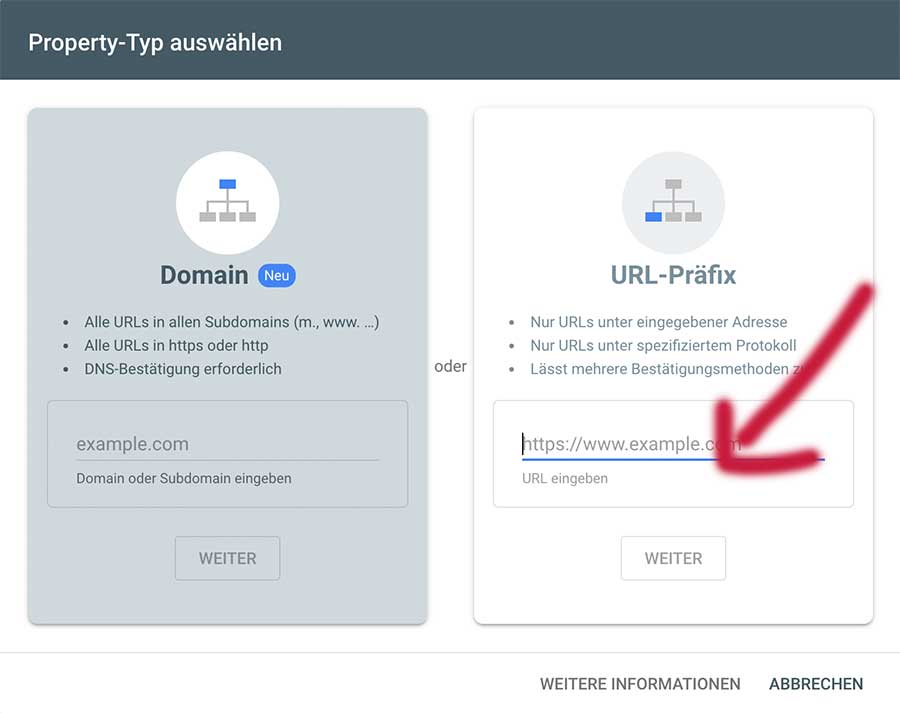Click the URL-Präfix heading label
The image size is (900, 713).
[673, 275]
